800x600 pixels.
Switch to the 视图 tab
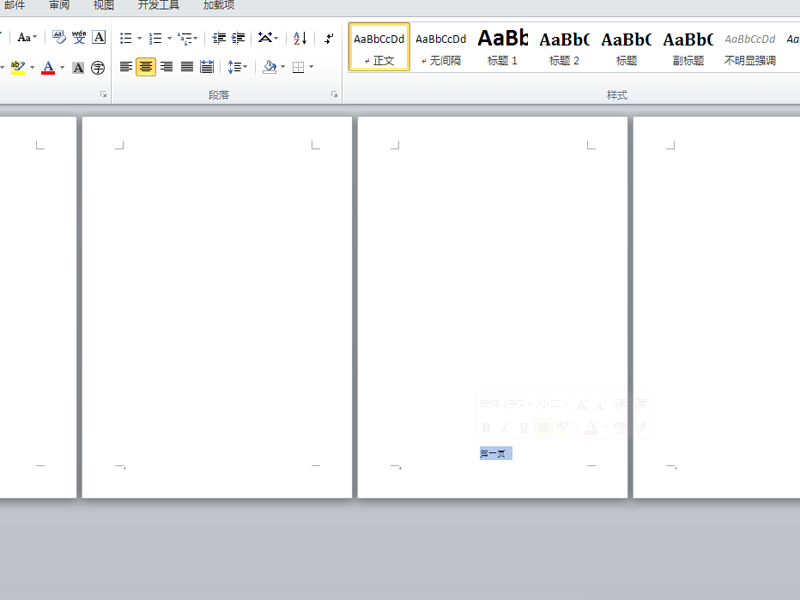tap(104, 5)
